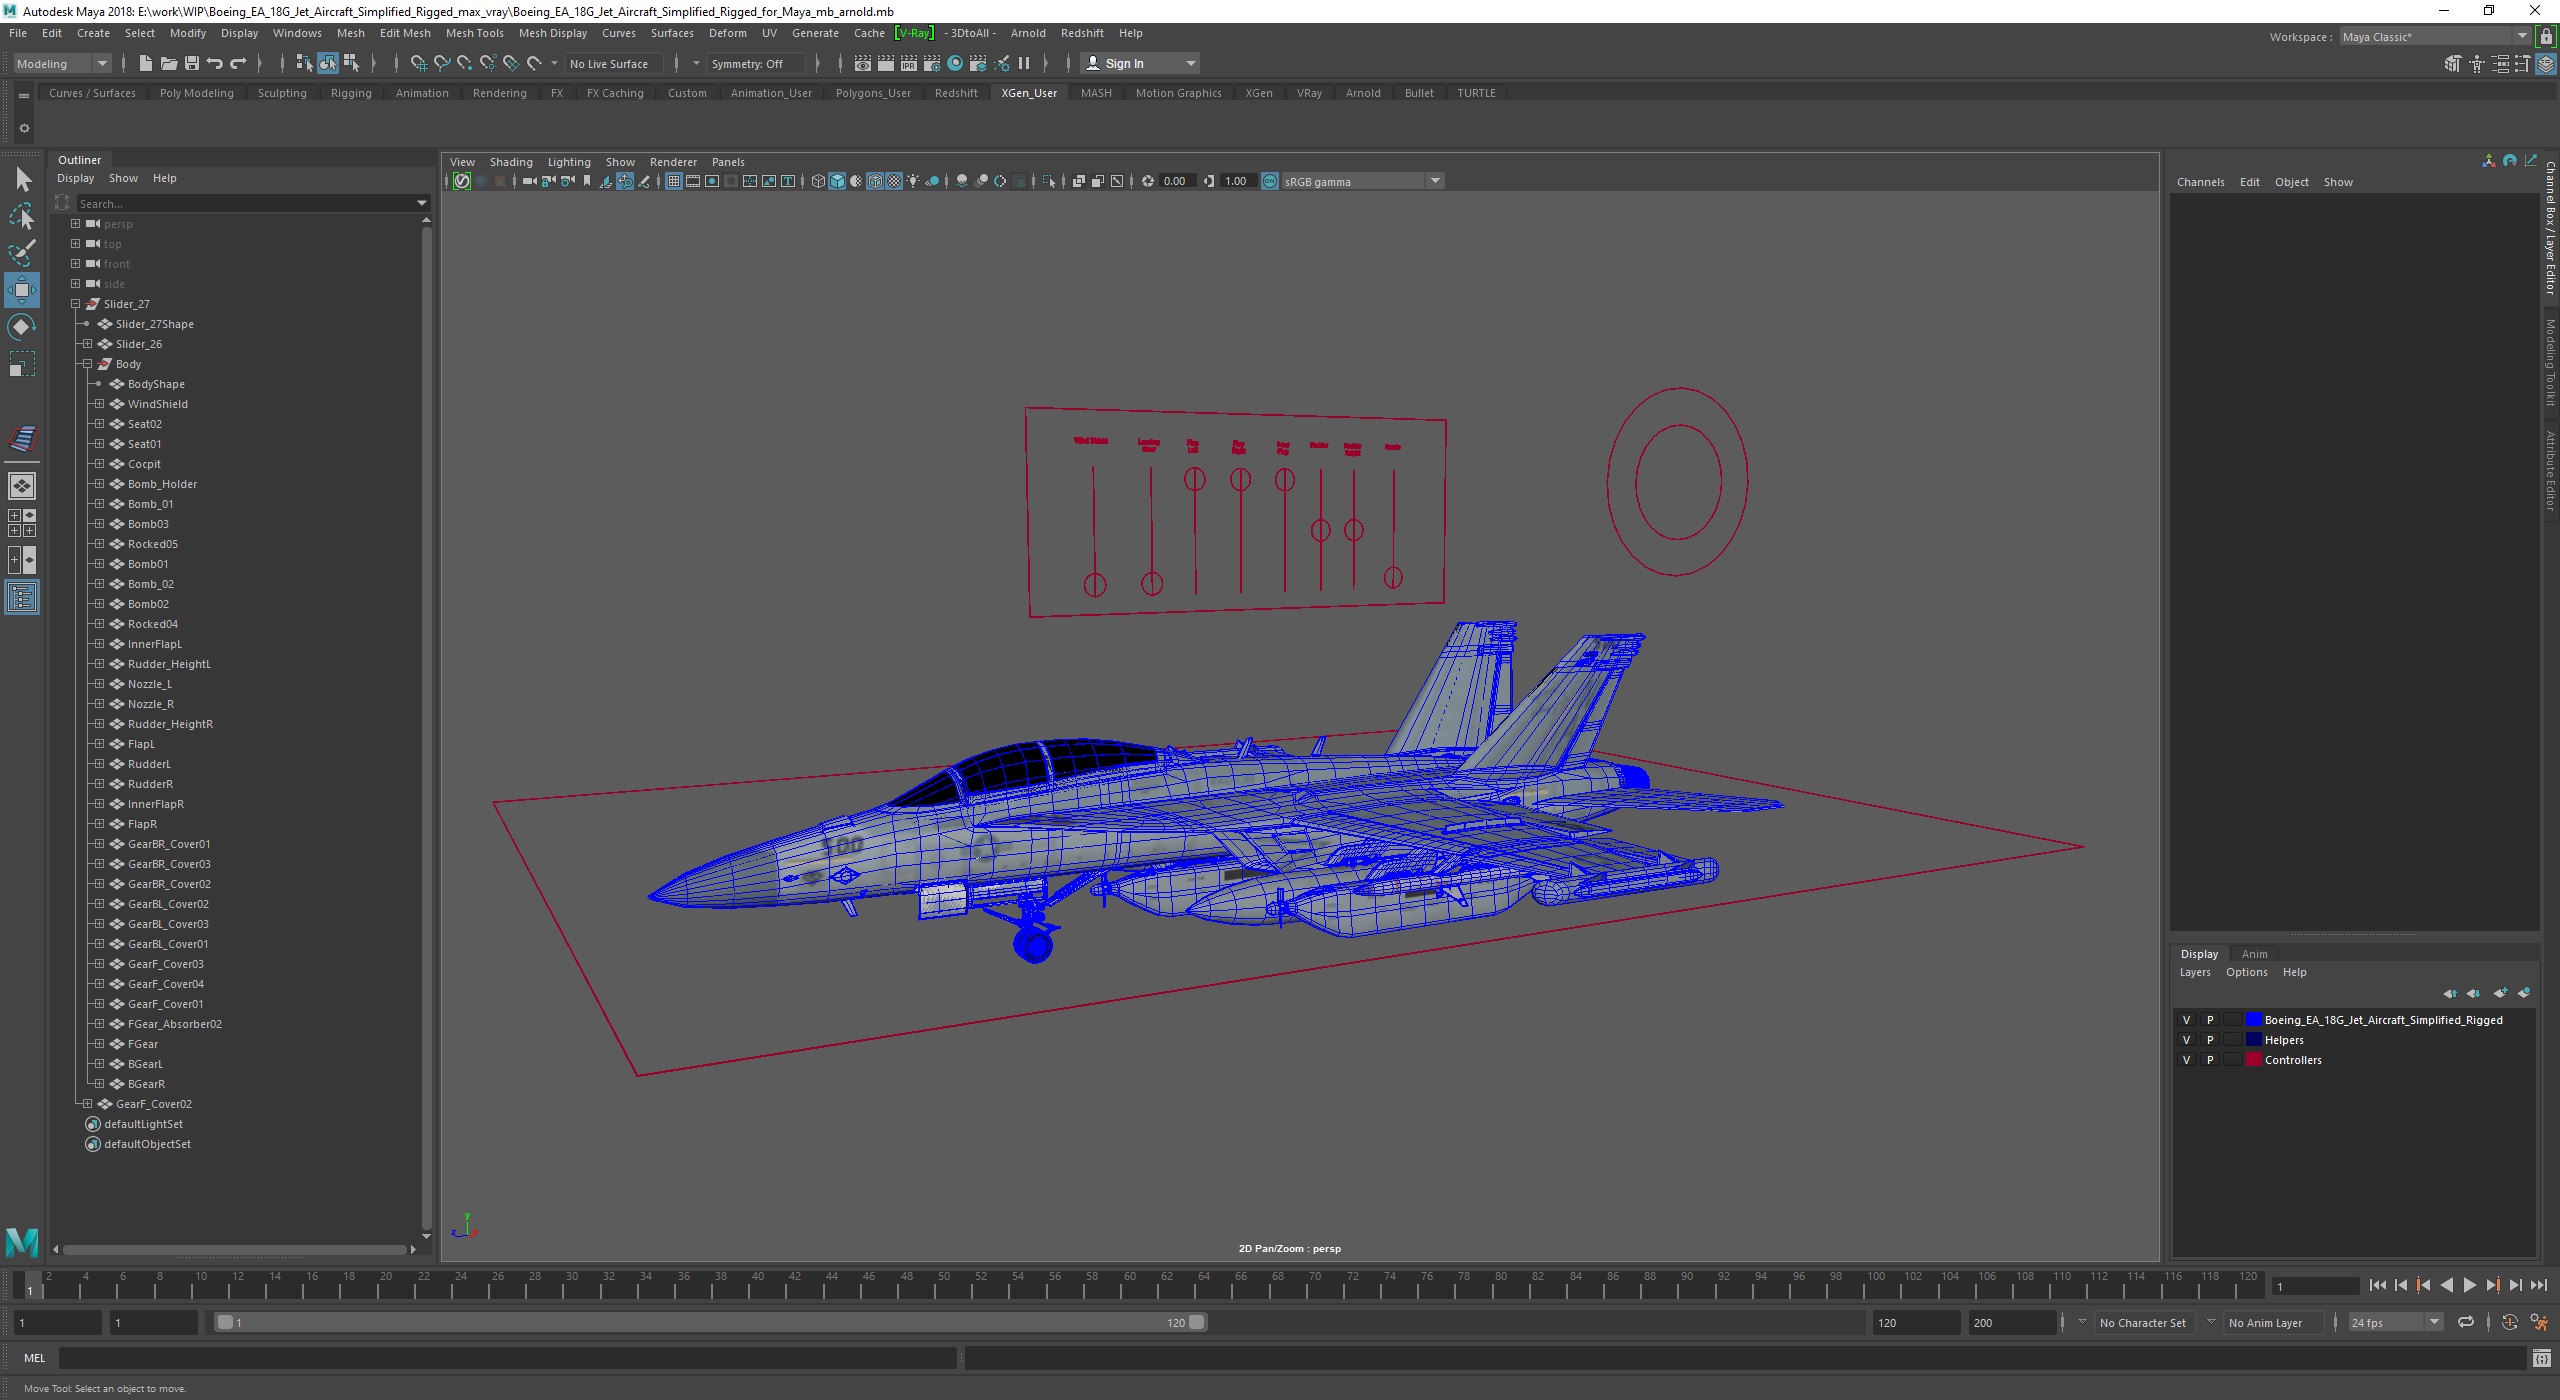Click the snap to grid icon
Screen dimensions: 2560x1400
coord(419,63)
